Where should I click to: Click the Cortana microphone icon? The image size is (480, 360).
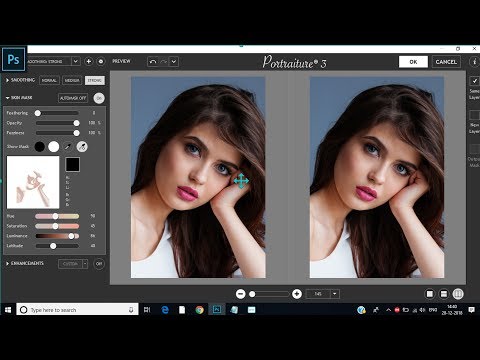131,310
